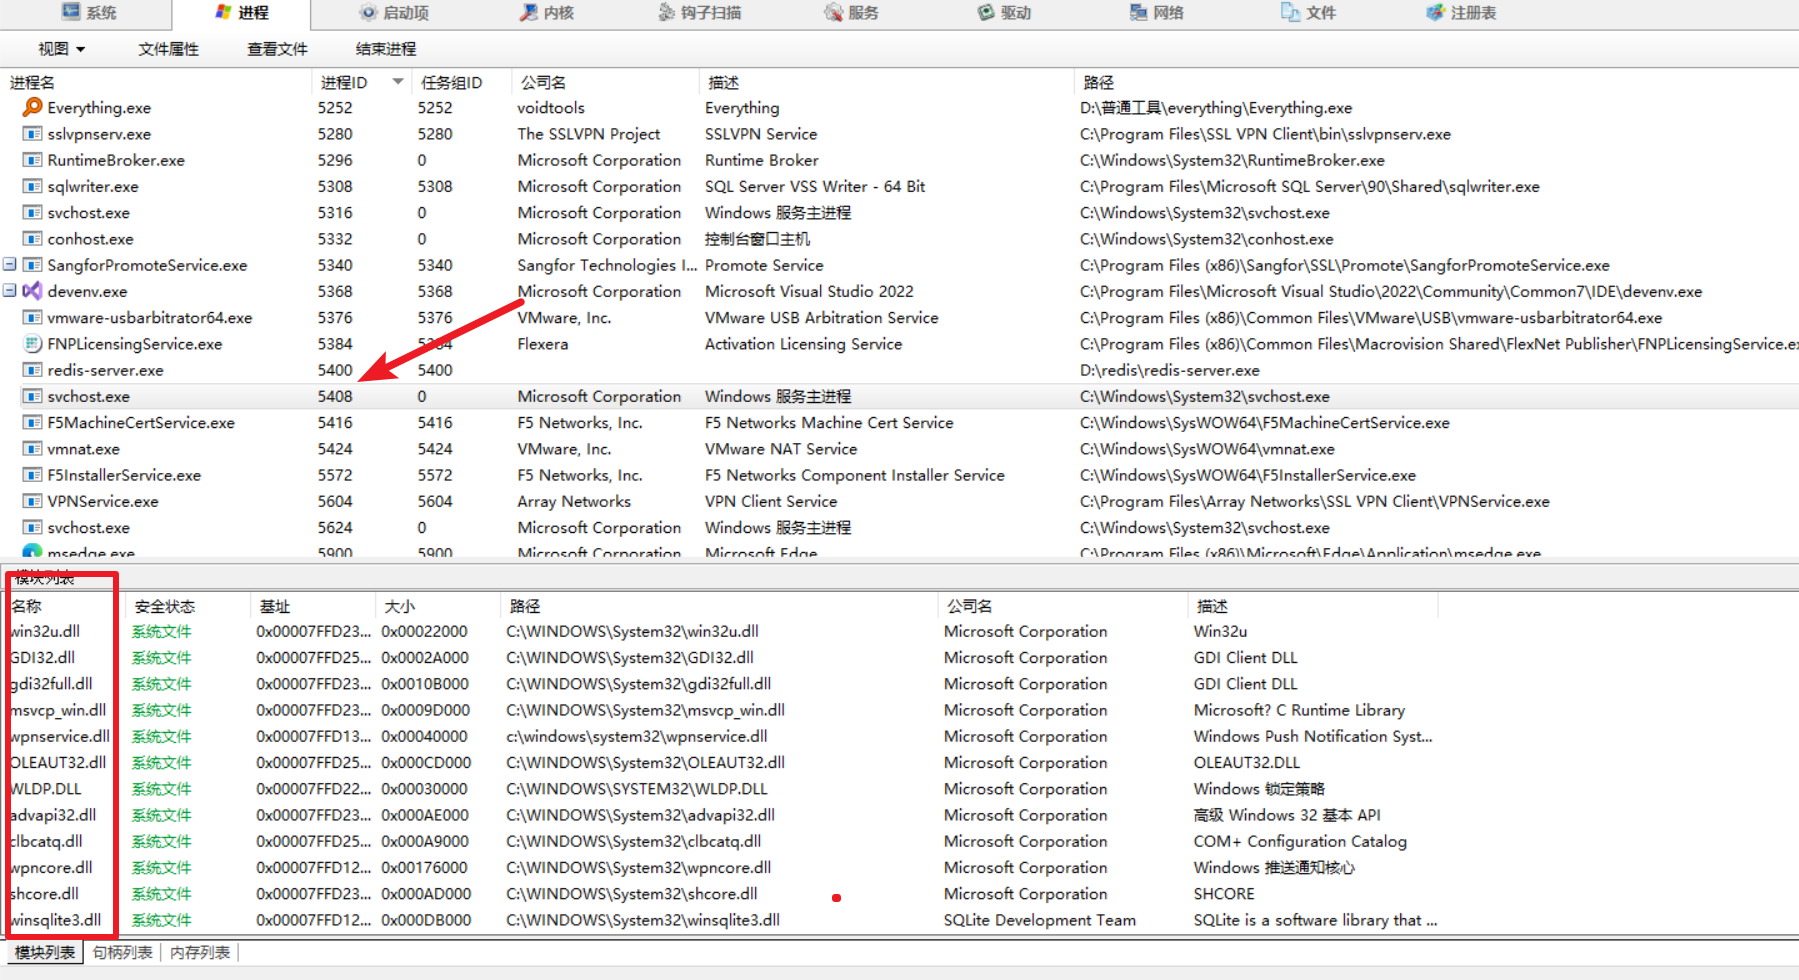1799x980 pixels.
Task: Click the devenv.exe Visual Studio icon
Action: click(32, 291)
